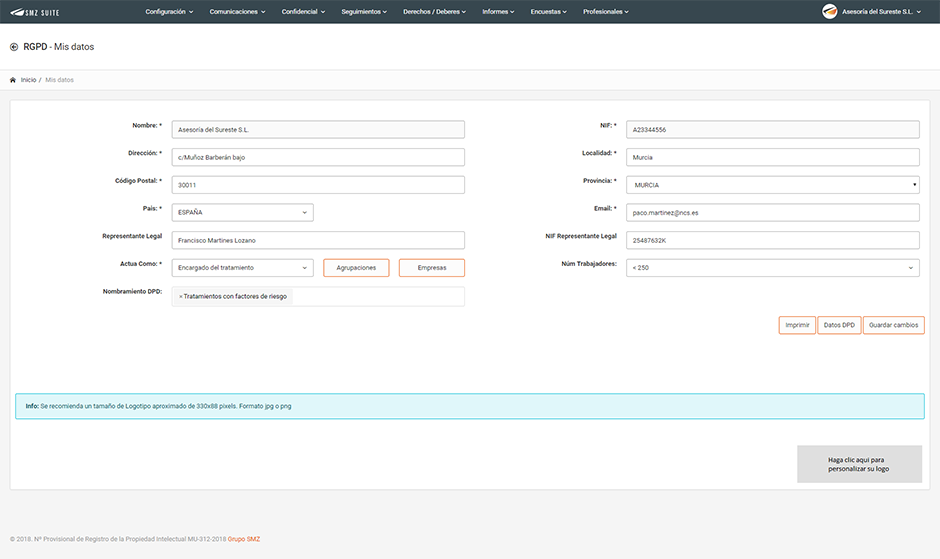Focus the Representante Legal input field

(x=318, y=240)
